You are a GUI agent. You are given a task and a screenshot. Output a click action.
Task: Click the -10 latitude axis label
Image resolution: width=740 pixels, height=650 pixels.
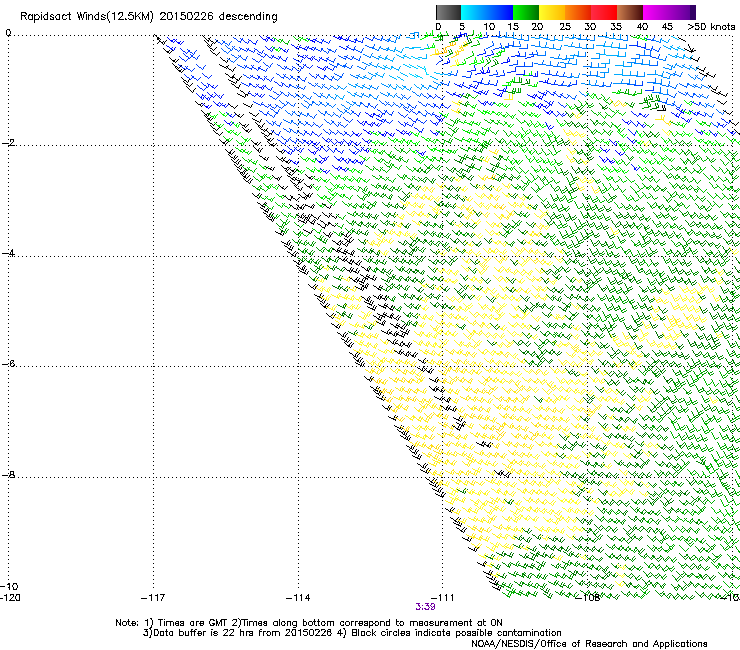click(x=10, y=586)
